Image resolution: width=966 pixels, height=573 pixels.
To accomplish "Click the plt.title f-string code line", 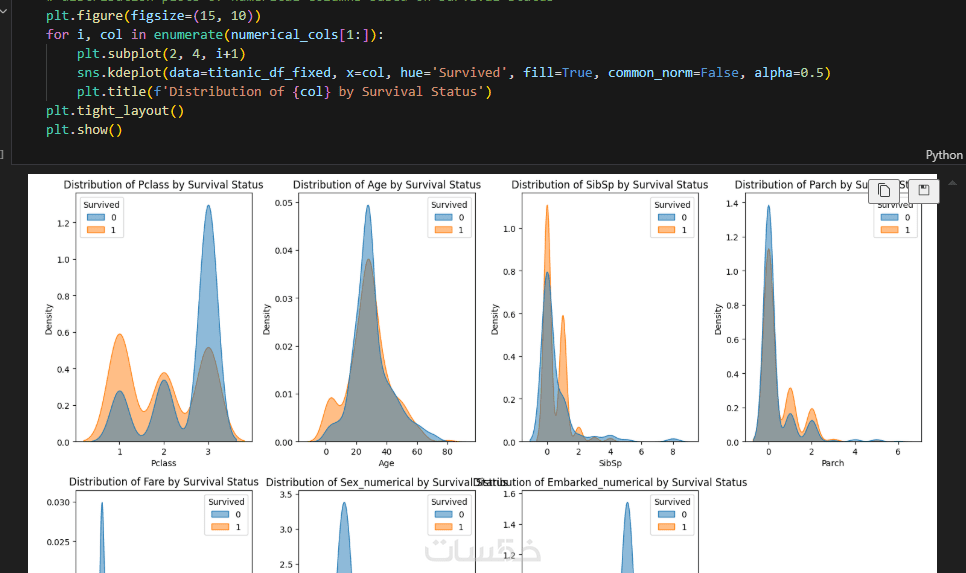I will pyautogui.click(x=284, y=92).
